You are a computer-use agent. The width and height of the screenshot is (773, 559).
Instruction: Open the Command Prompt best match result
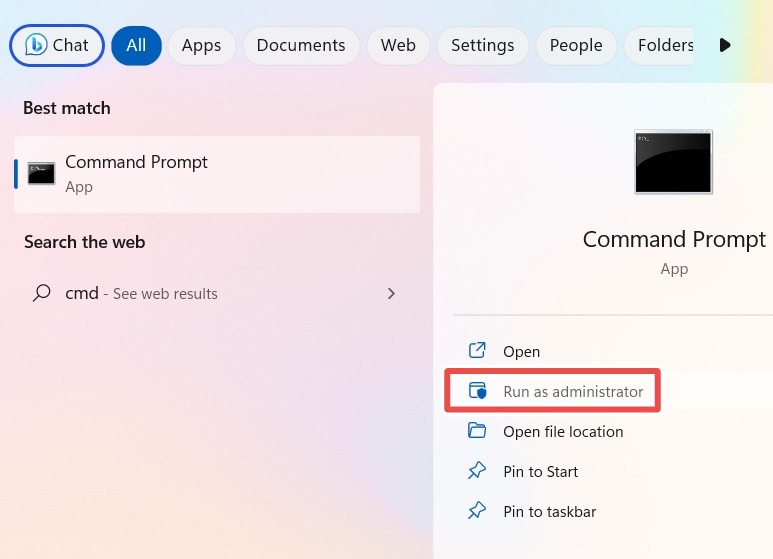click(217, 175)
